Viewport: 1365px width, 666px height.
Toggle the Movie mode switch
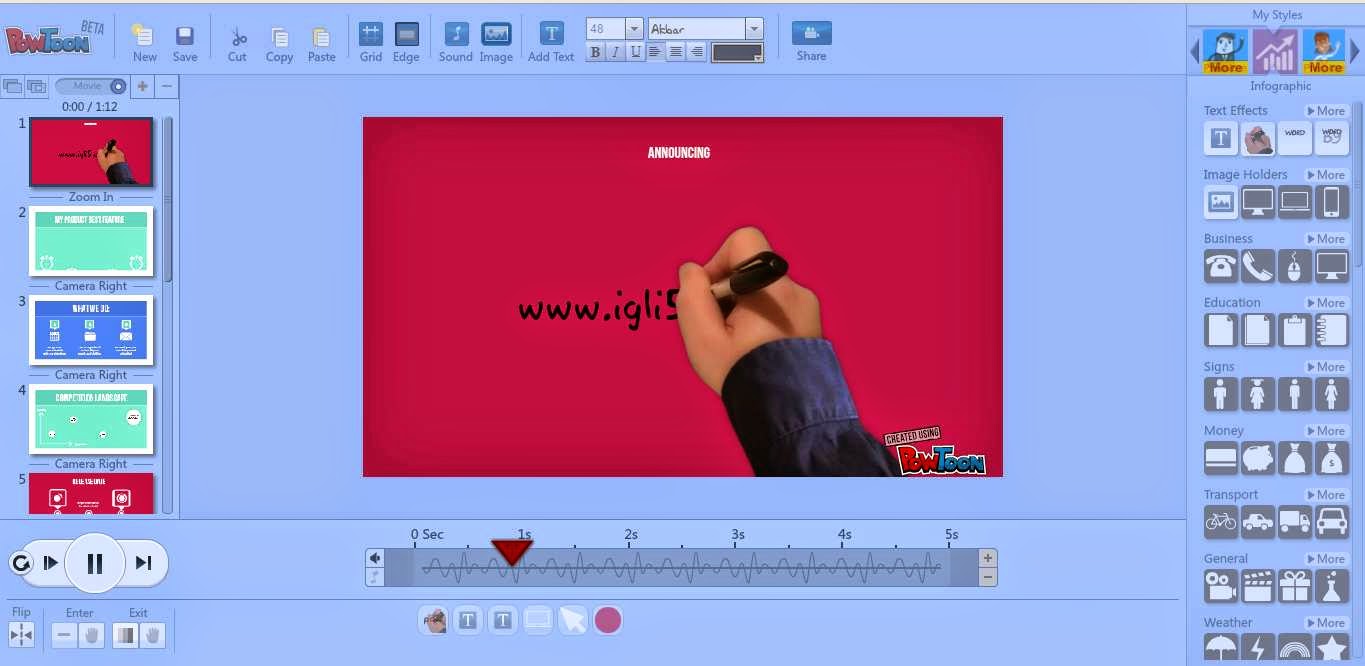(x=92, y=87)
